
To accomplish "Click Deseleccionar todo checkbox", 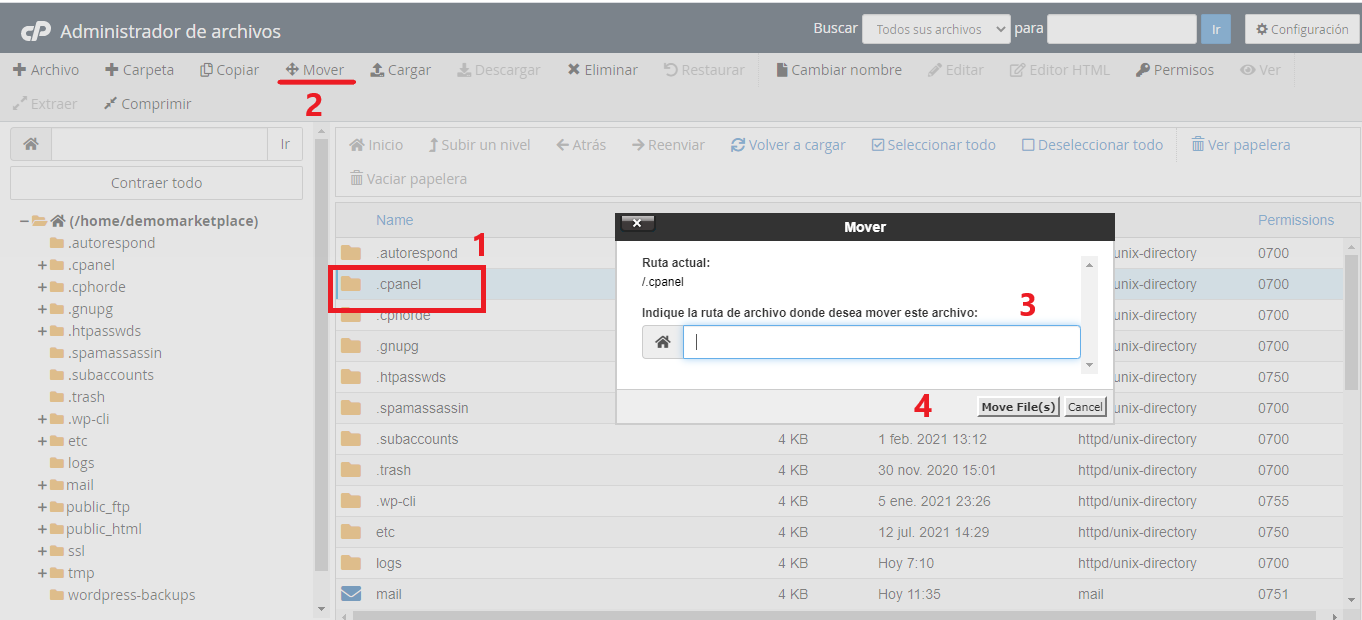I will click(1028, 145).
